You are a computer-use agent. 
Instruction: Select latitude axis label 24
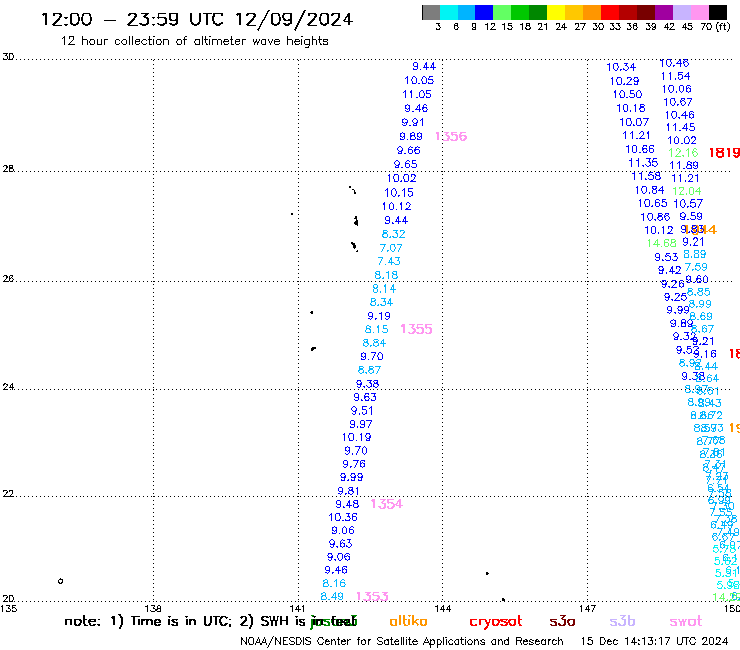click(x=8, y=387)
